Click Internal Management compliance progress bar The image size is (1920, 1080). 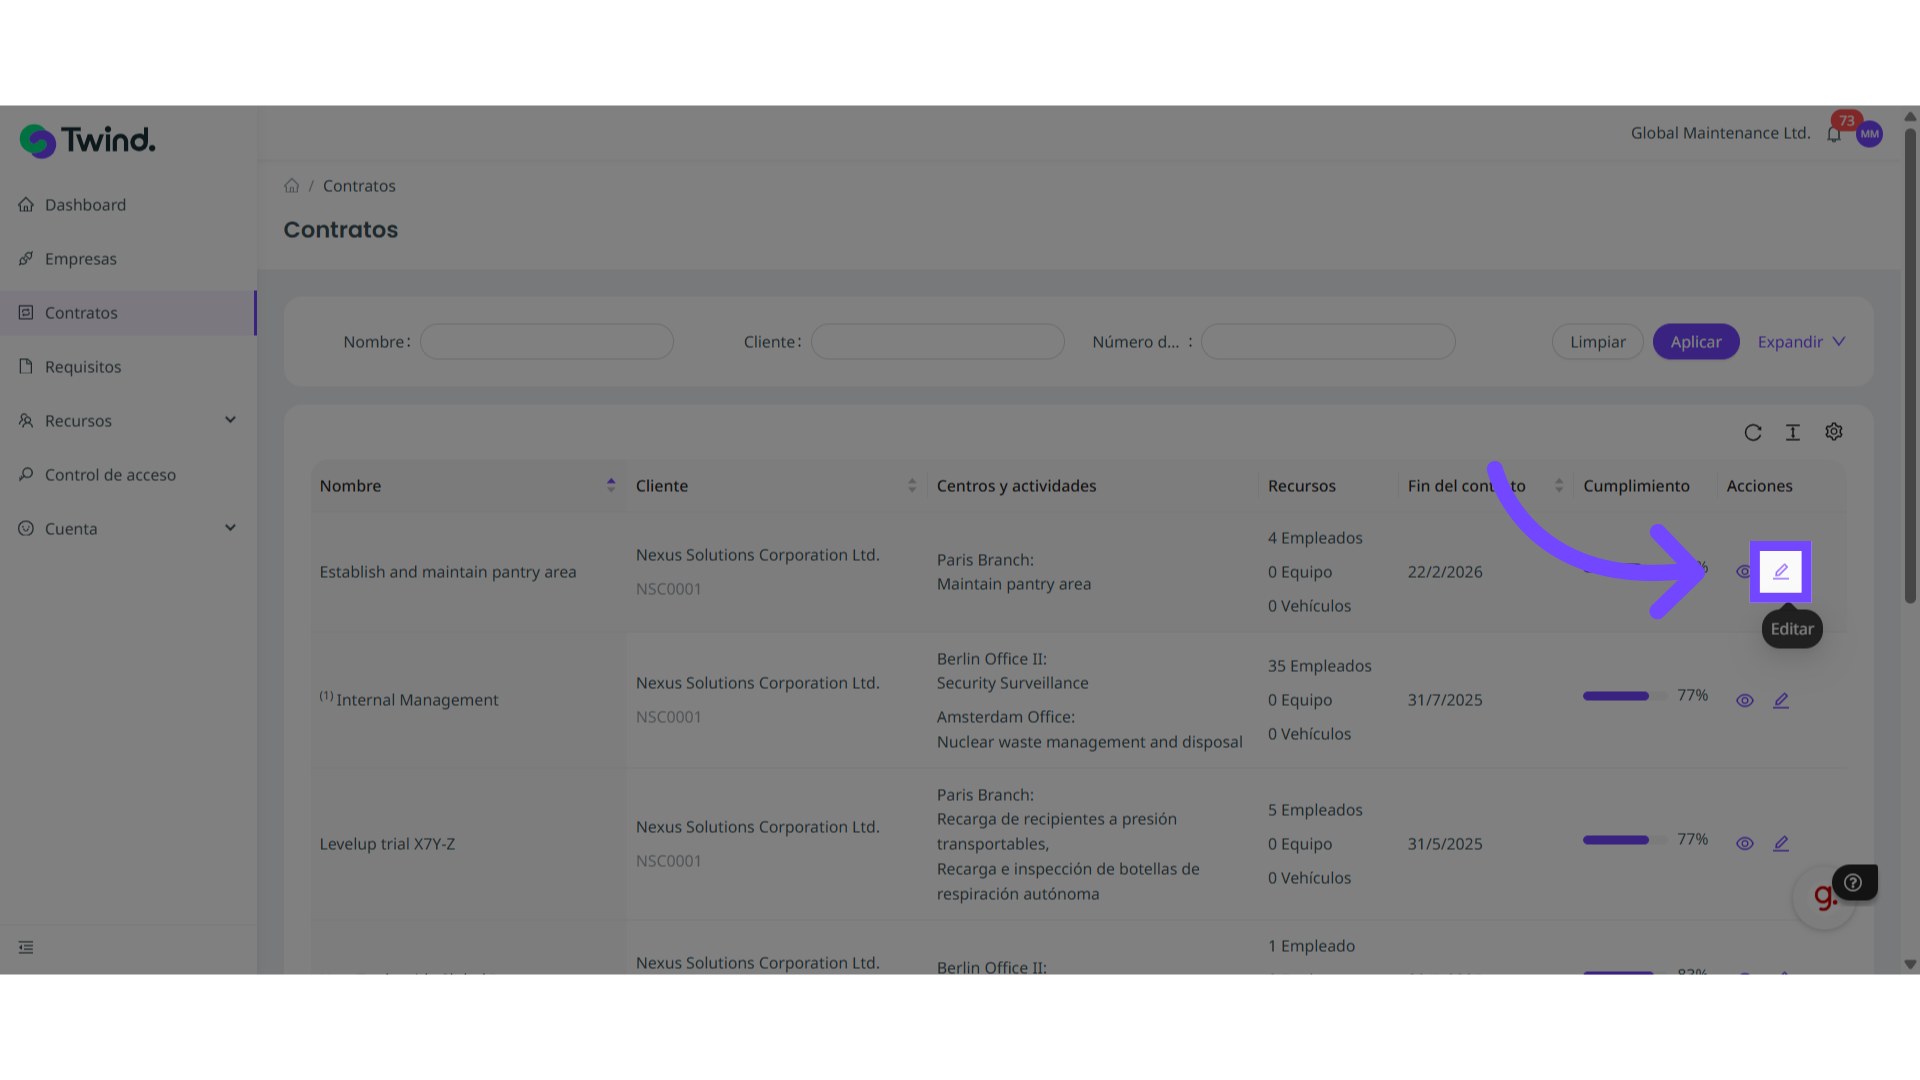pyautogui.click(x=1624, y=696)
